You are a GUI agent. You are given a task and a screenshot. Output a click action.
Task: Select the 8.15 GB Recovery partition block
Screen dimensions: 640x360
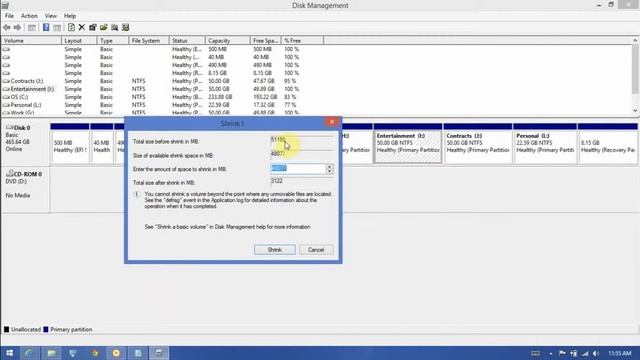pos(608,144)
